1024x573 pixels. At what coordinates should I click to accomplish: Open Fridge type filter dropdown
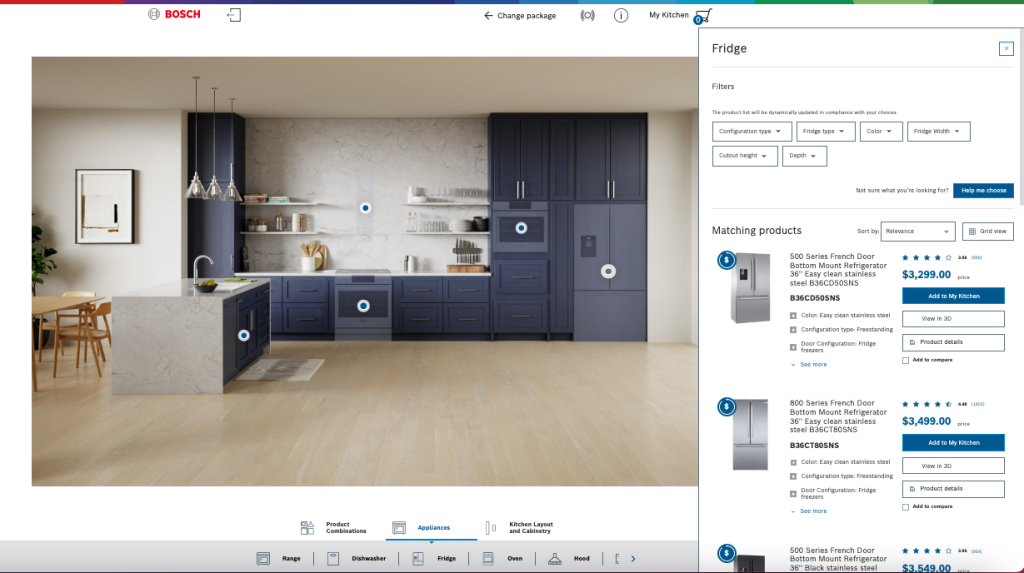(x=825, y=131)
